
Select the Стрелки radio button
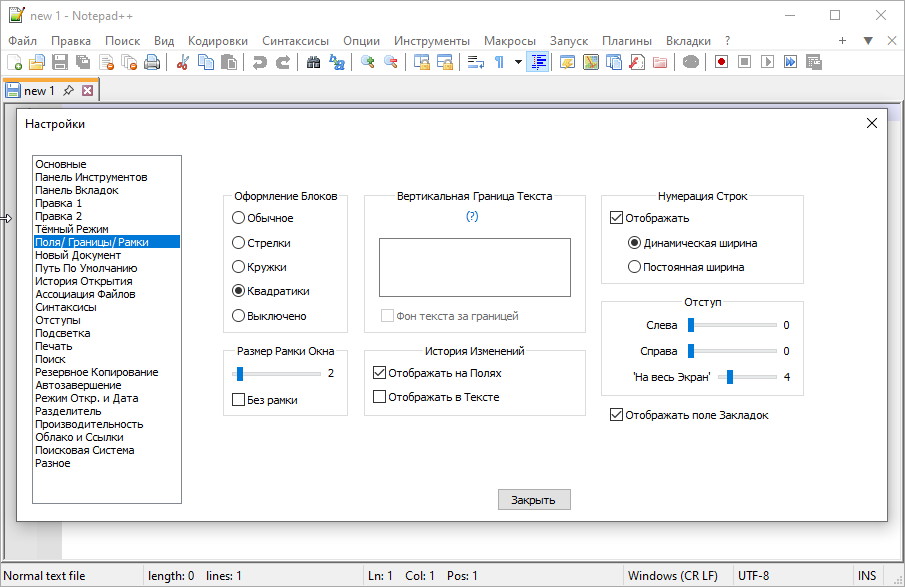click(x=238, y=243)
